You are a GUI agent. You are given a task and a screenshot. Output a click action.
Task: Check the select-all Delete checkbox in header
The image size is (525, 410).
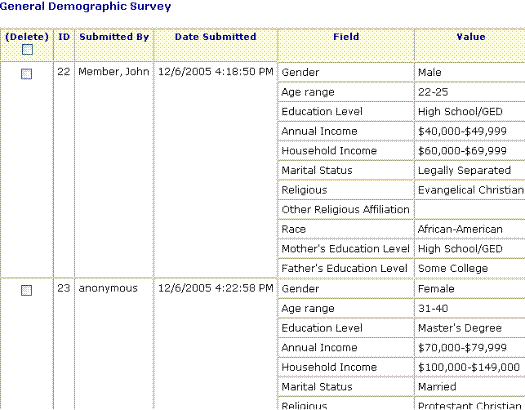pyautogui.click(x=27, y=50)
